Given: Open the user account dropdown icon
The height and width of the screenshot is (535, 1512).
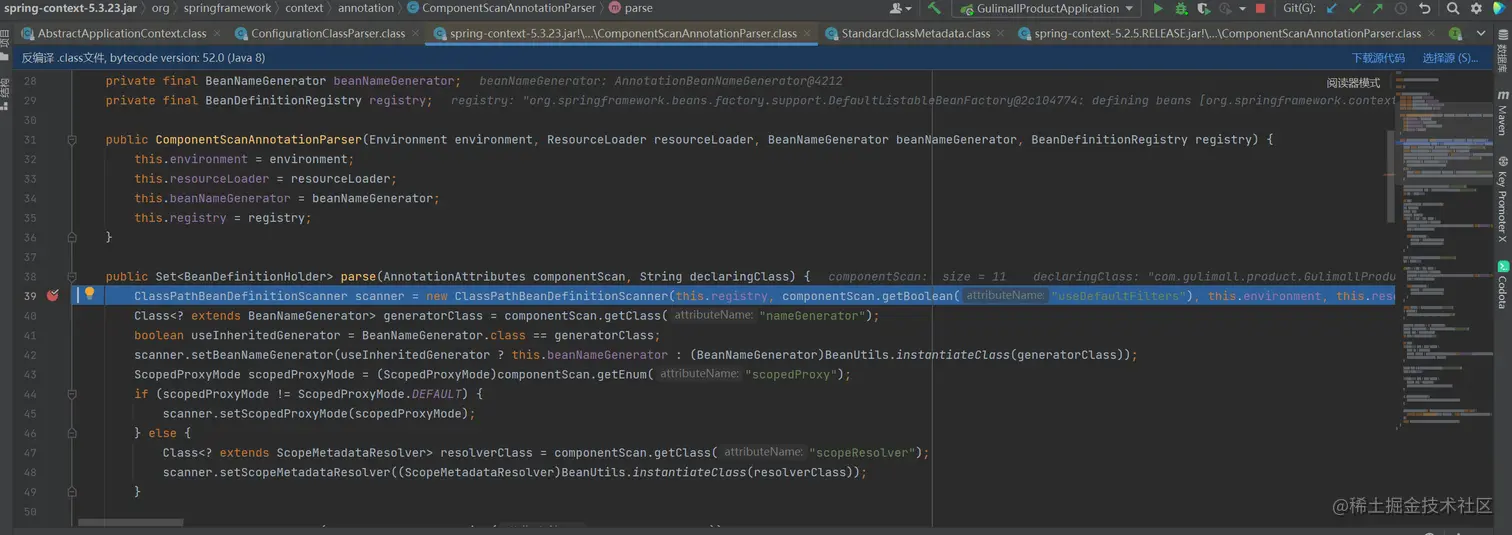Looking at the screenshot, I should (x=900, y=8).
